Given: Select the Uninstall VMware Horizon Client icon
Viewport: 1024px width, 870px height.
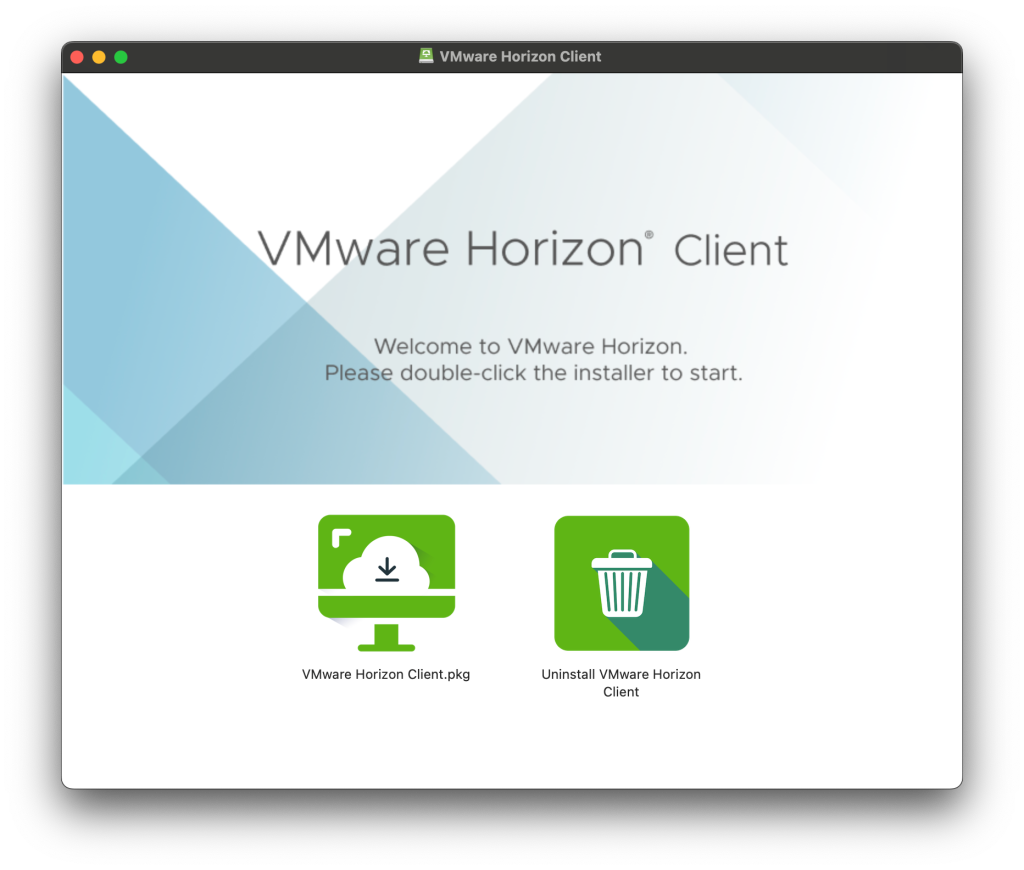Looking at the screenshot, I should [621, 582].
